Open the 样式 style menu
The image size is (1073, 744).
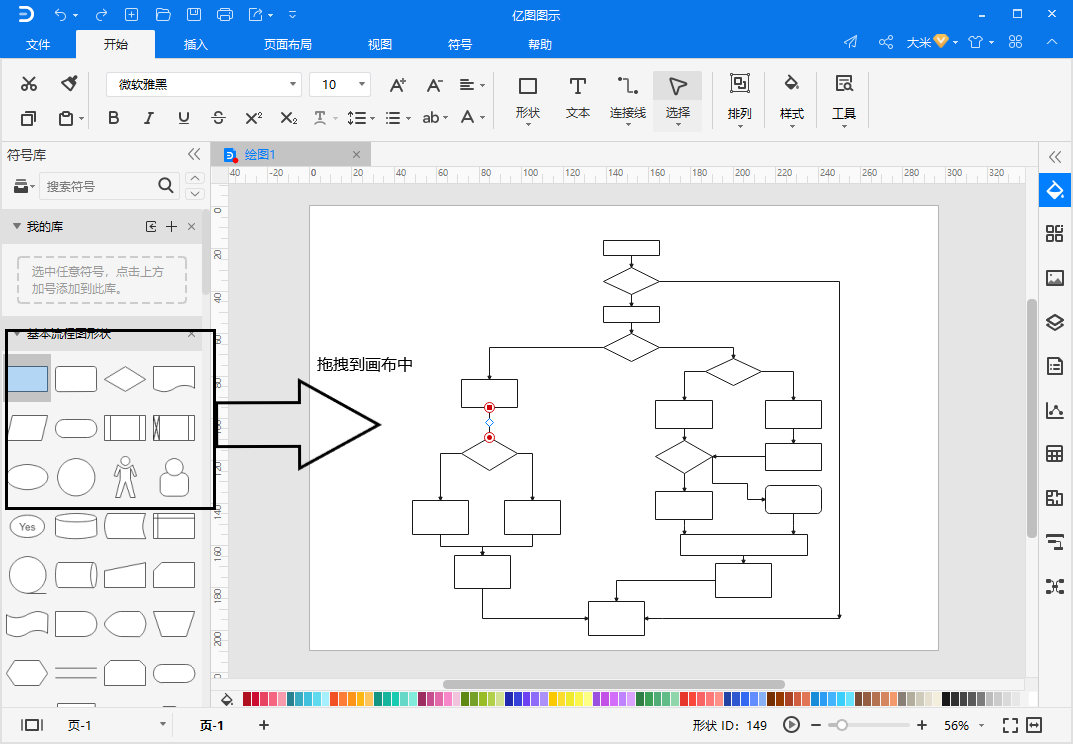click(792, 100)
